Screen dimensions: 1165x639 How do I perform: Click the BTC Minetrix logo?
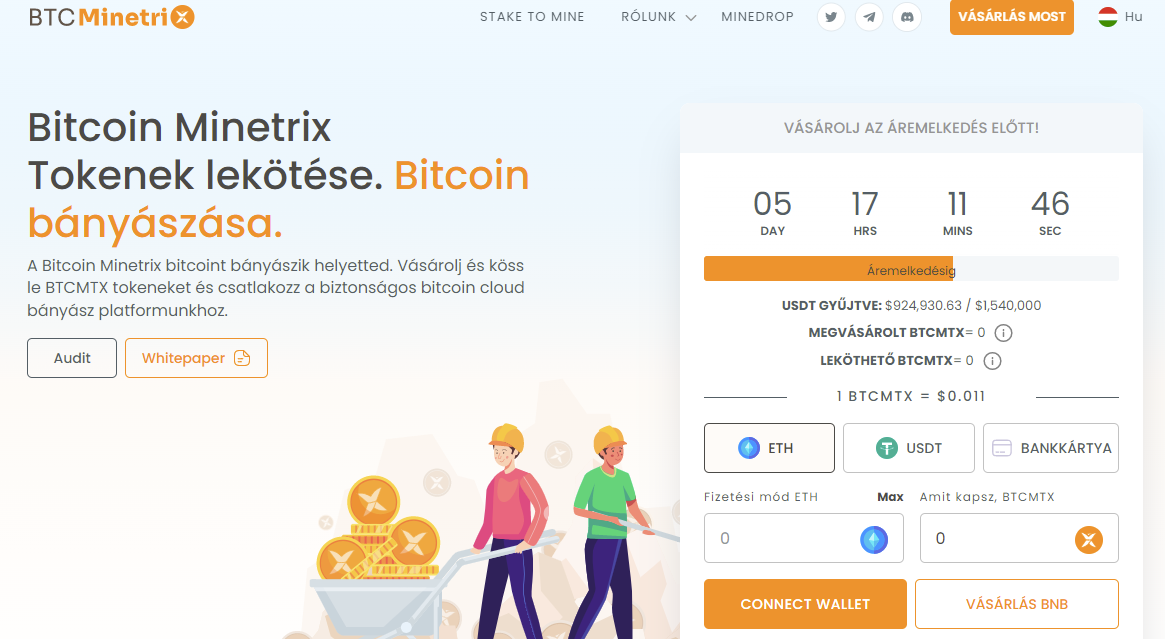click(111, 17)
